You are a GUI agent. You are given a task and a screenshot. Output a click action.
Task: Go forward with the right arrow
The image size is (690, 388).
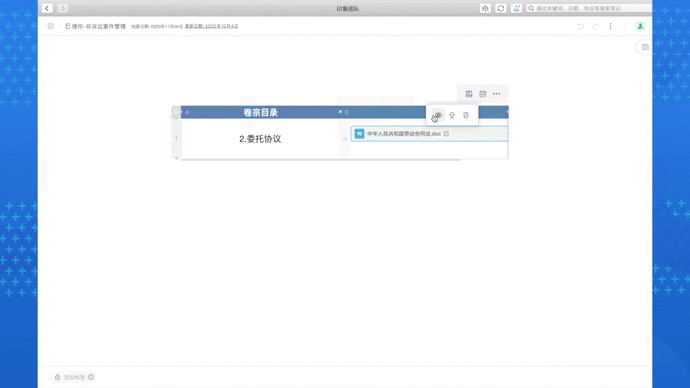coord(62,8)
